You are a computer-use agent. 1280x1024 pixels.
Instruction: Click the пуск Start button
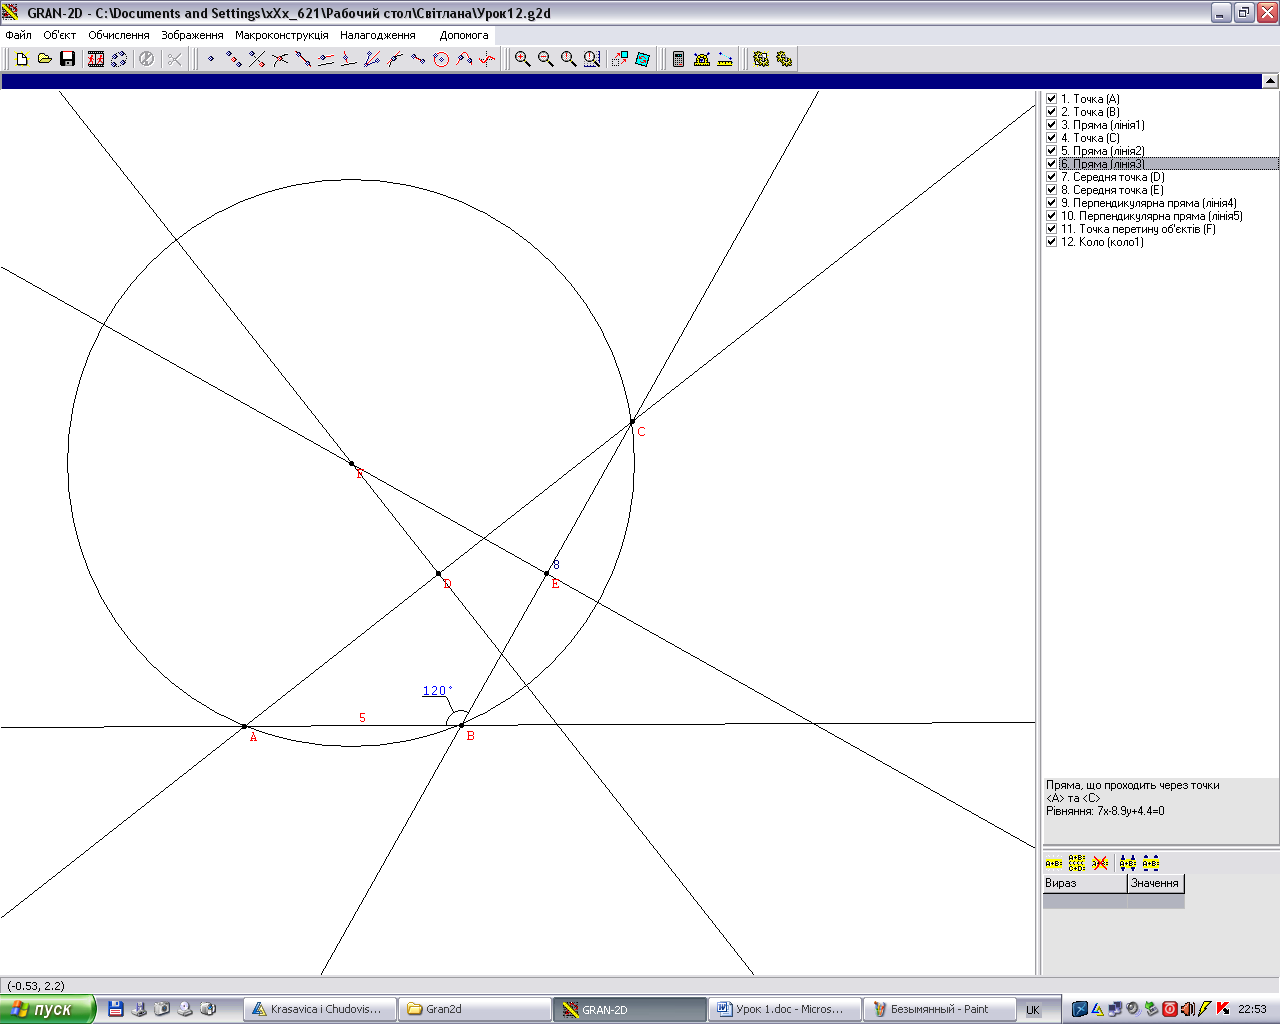[x=48, y=1009]
